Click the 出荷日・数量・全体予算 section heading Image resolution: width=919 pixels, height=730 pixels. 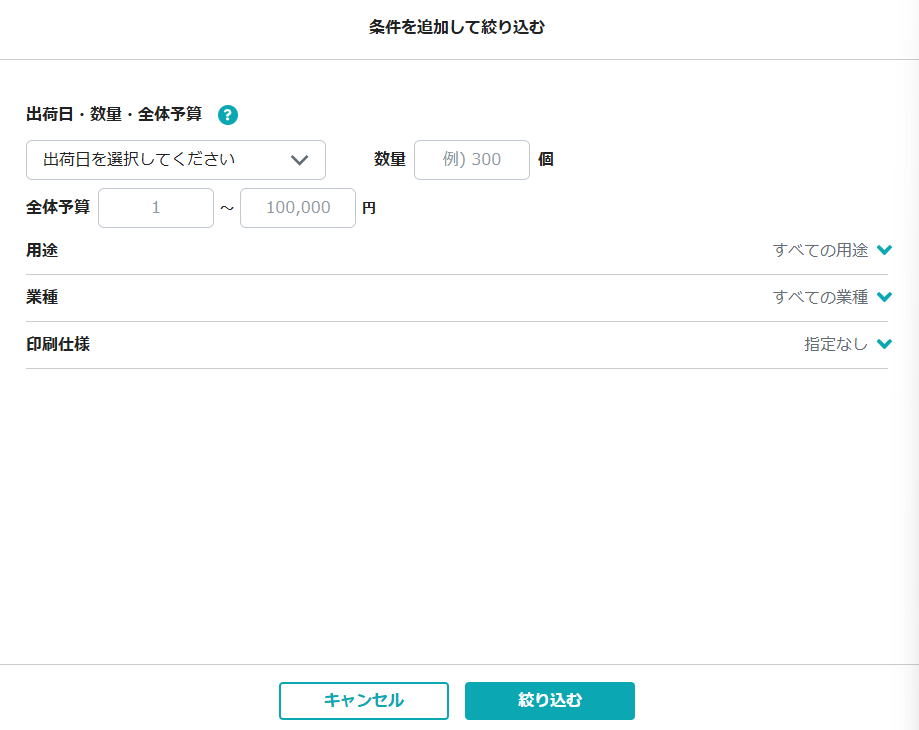click(x=114, y=115)
